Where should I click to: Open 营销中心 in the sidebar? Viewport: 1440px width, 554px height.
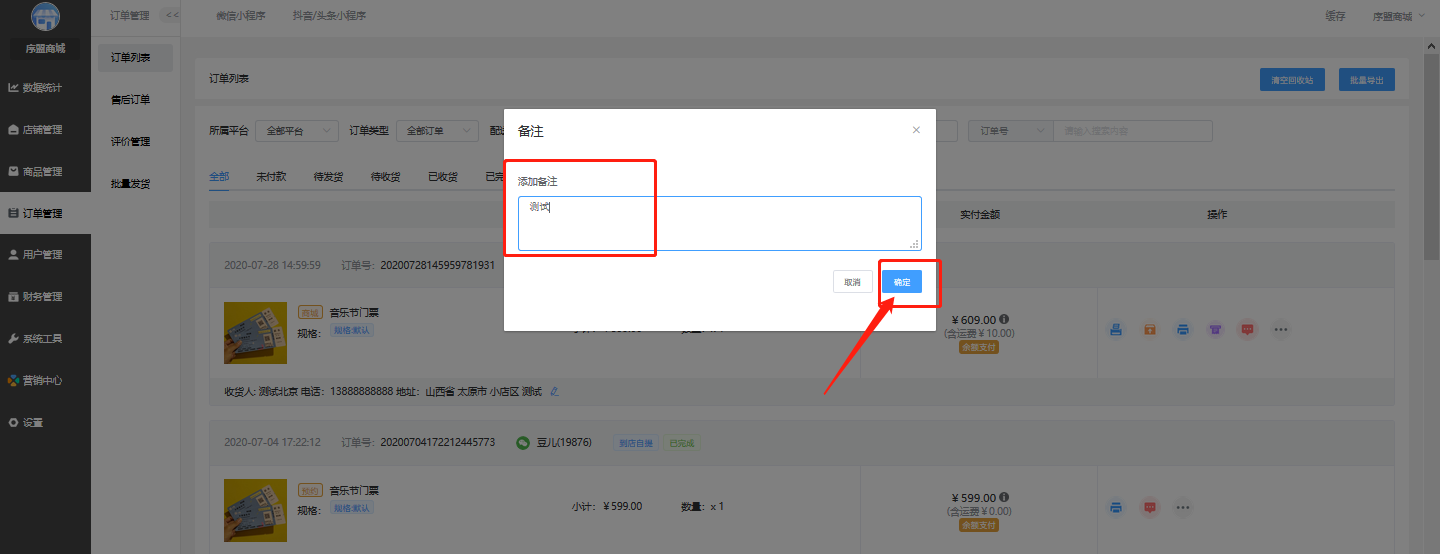click(x=45, y=381)
